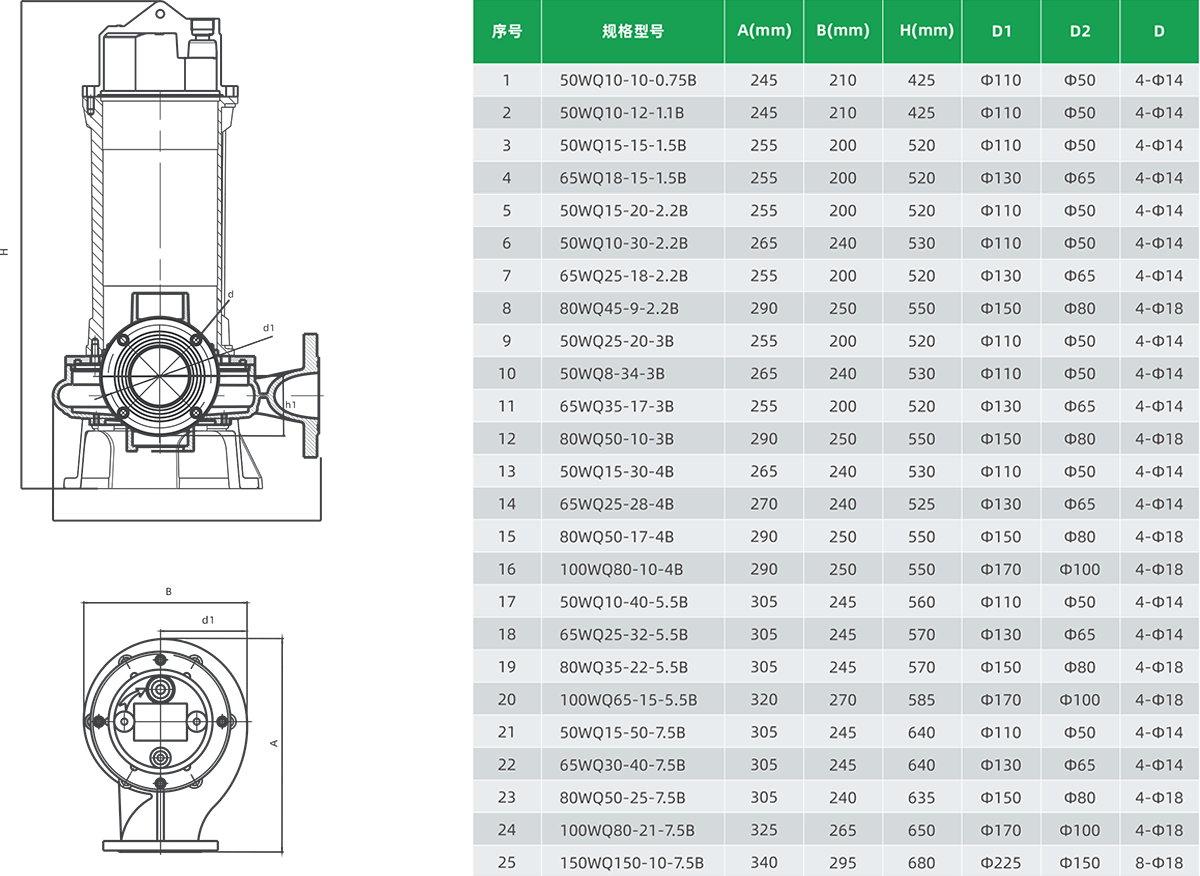The width and height of the screenshot is (1200, 876).
Task: Click model name 50WQ8-34-3B
Action: coord(612,374)
